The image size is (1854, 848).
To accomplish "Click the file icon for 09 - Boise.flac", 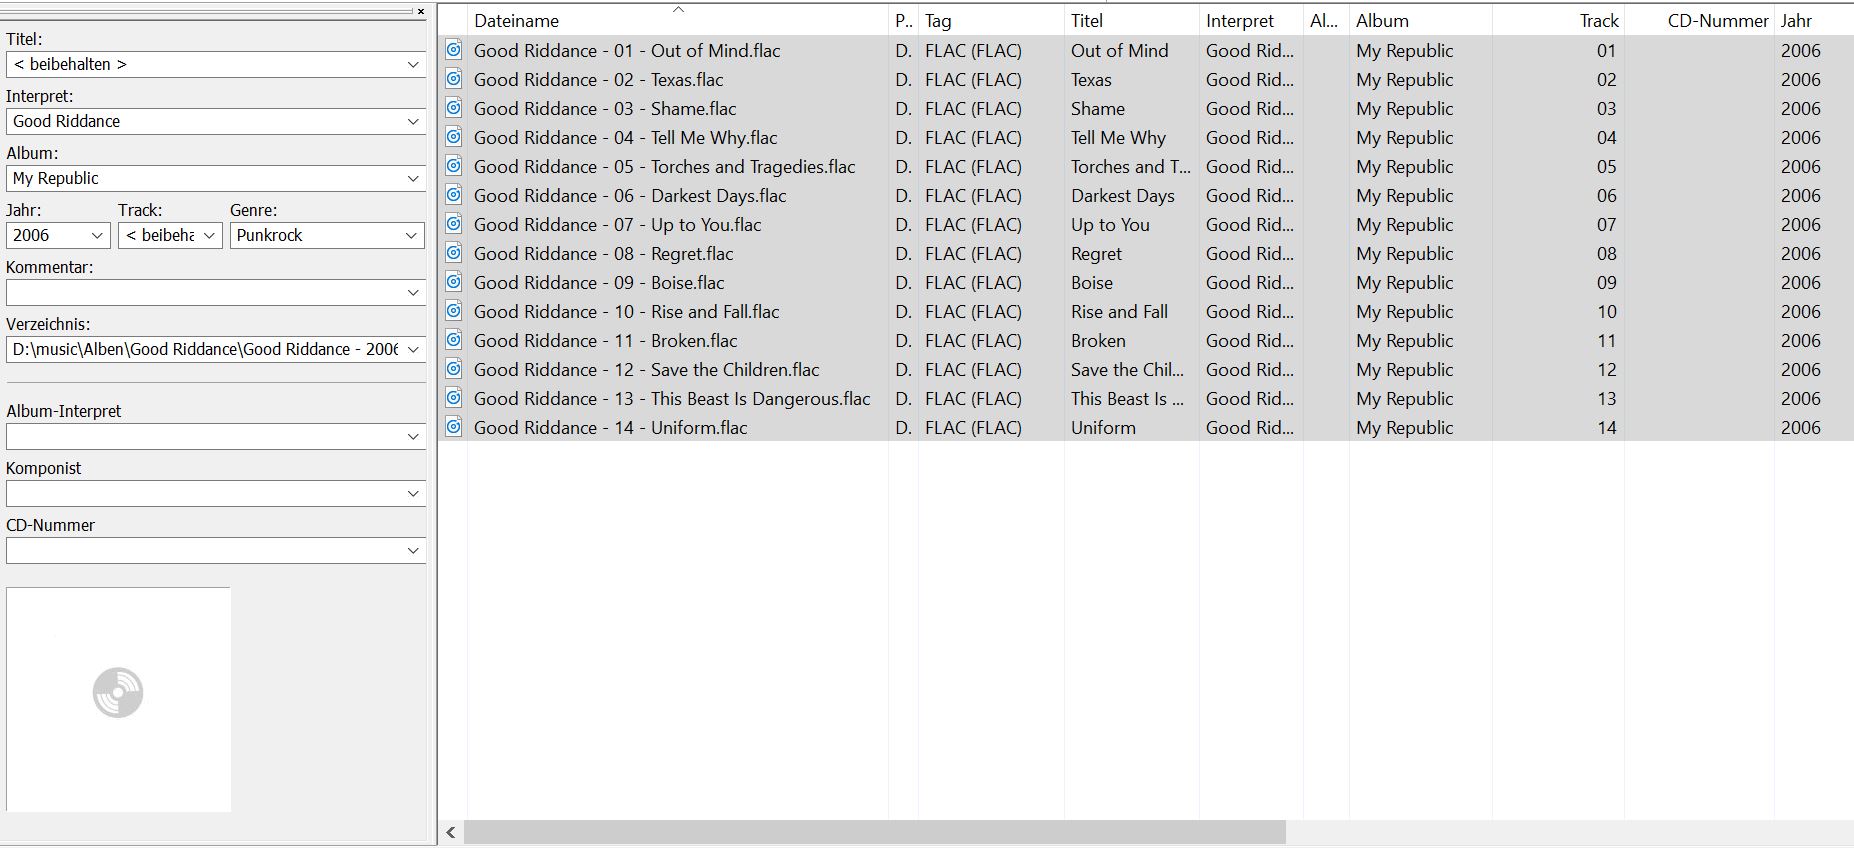I will pos(453,282).
